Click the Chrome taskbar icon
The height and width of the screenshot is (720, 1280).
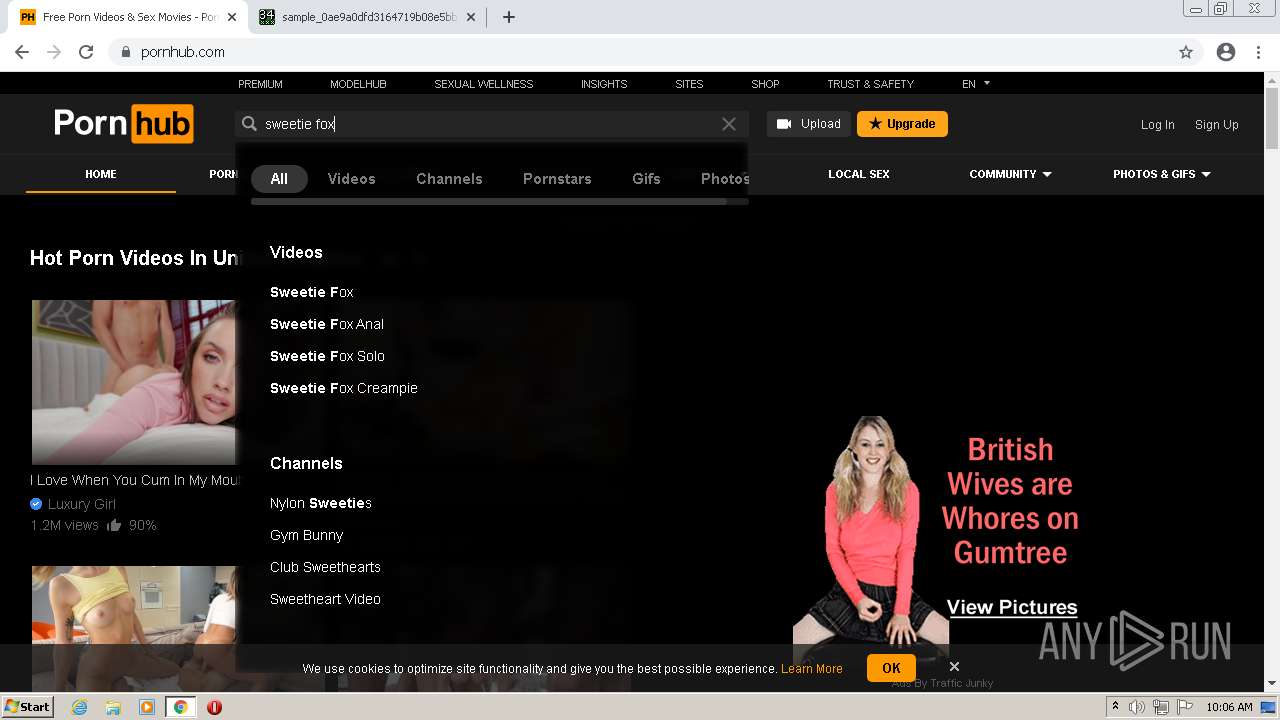180,707
